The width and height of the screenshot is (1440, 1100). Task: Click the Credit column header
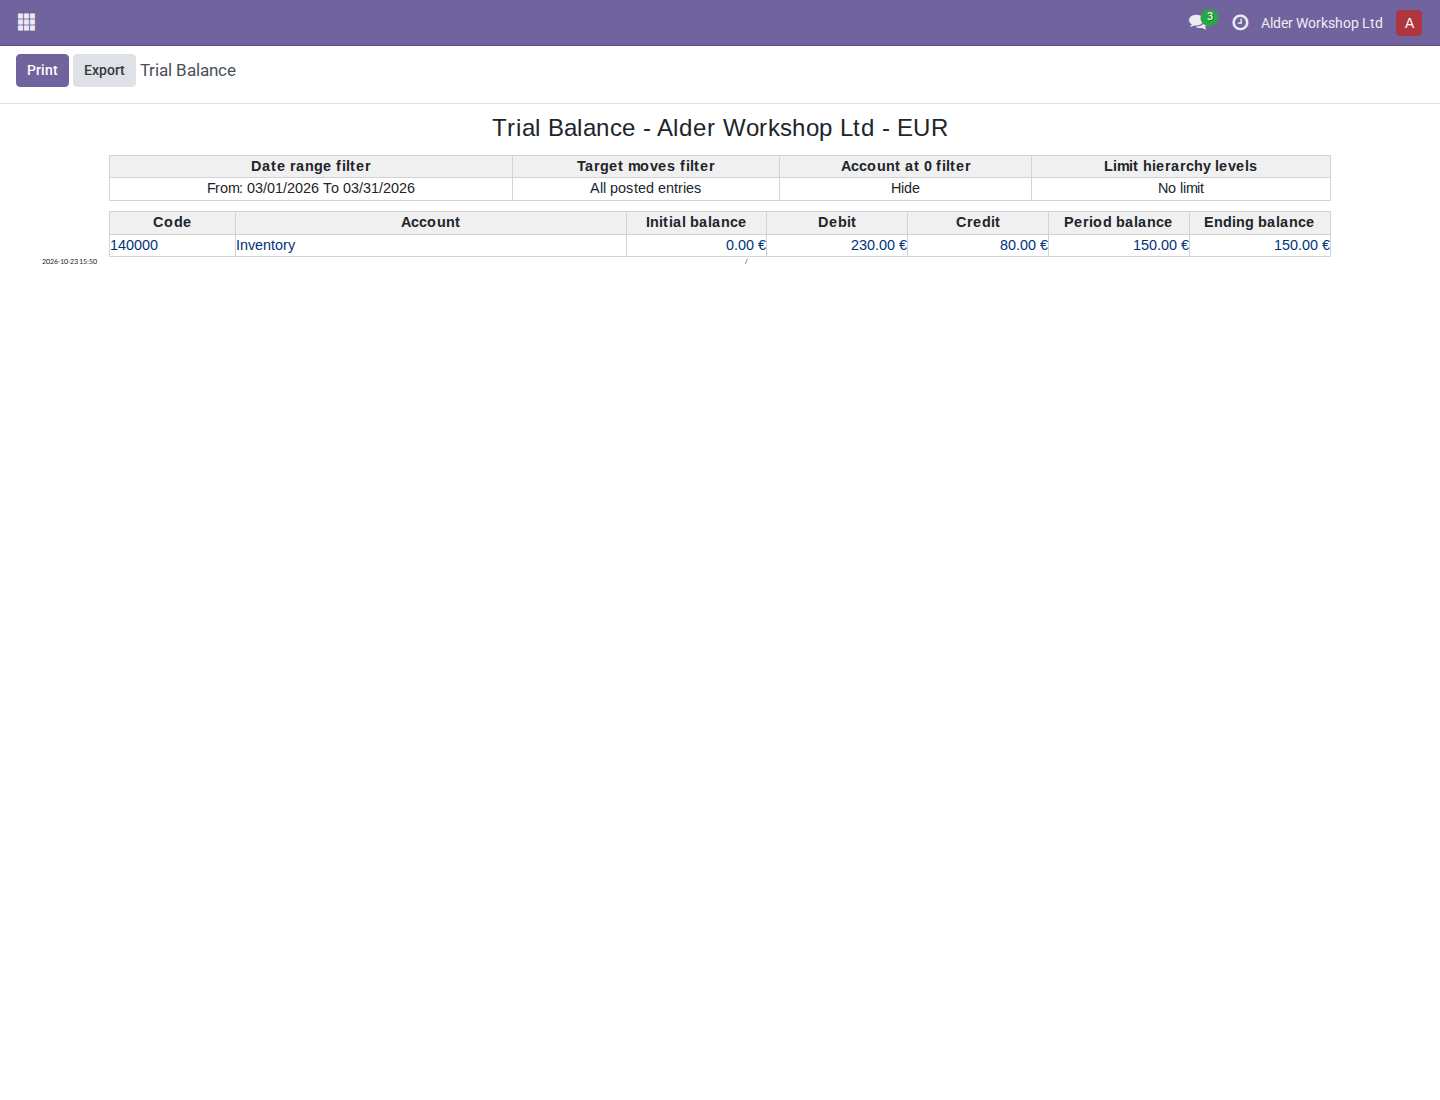click(978, 222)
